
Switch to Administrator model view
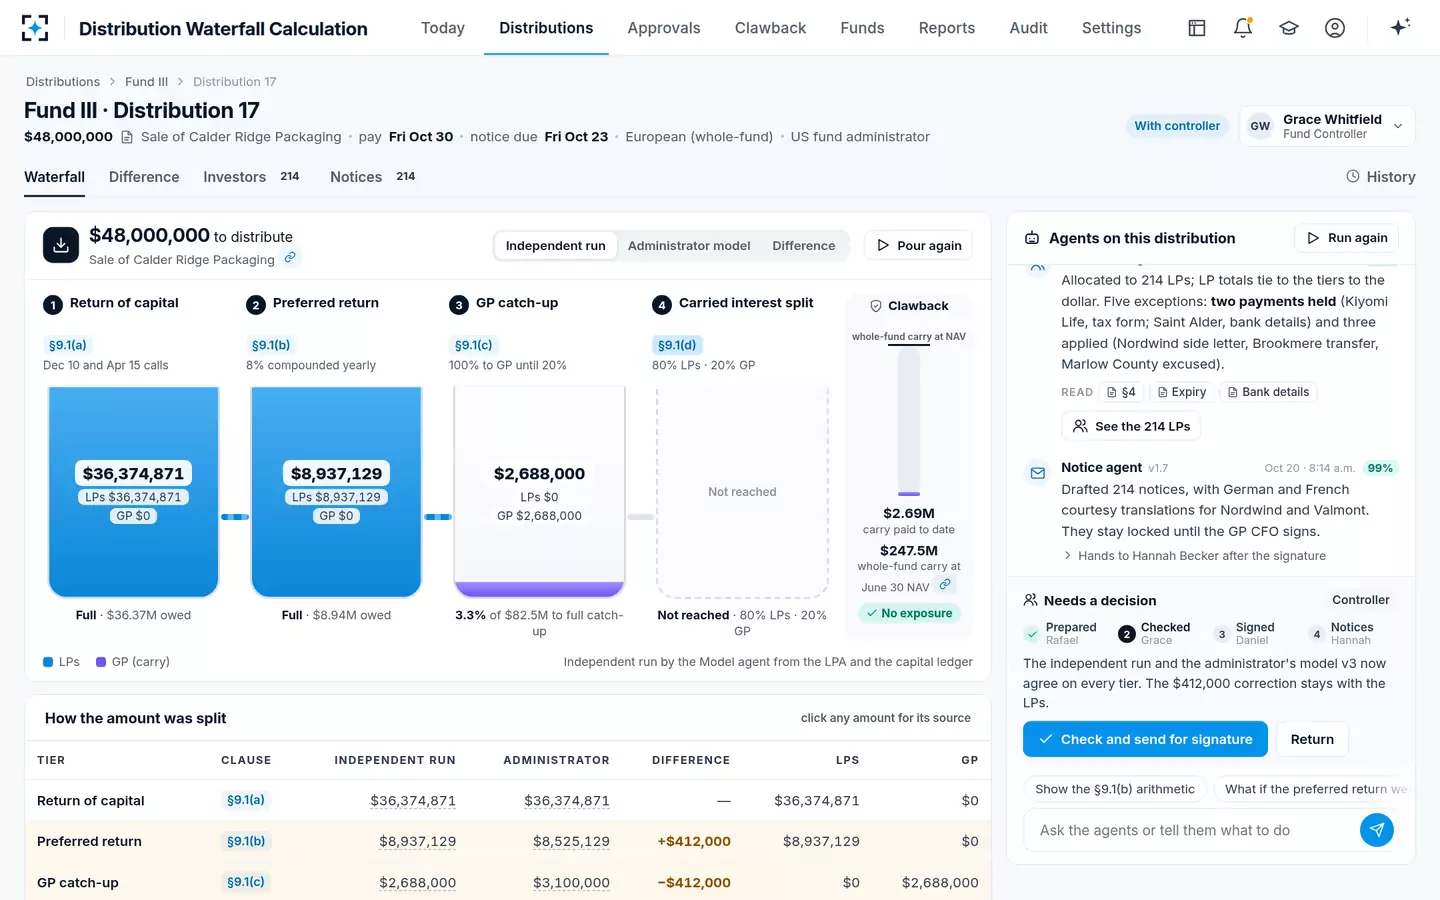[689, 246]
